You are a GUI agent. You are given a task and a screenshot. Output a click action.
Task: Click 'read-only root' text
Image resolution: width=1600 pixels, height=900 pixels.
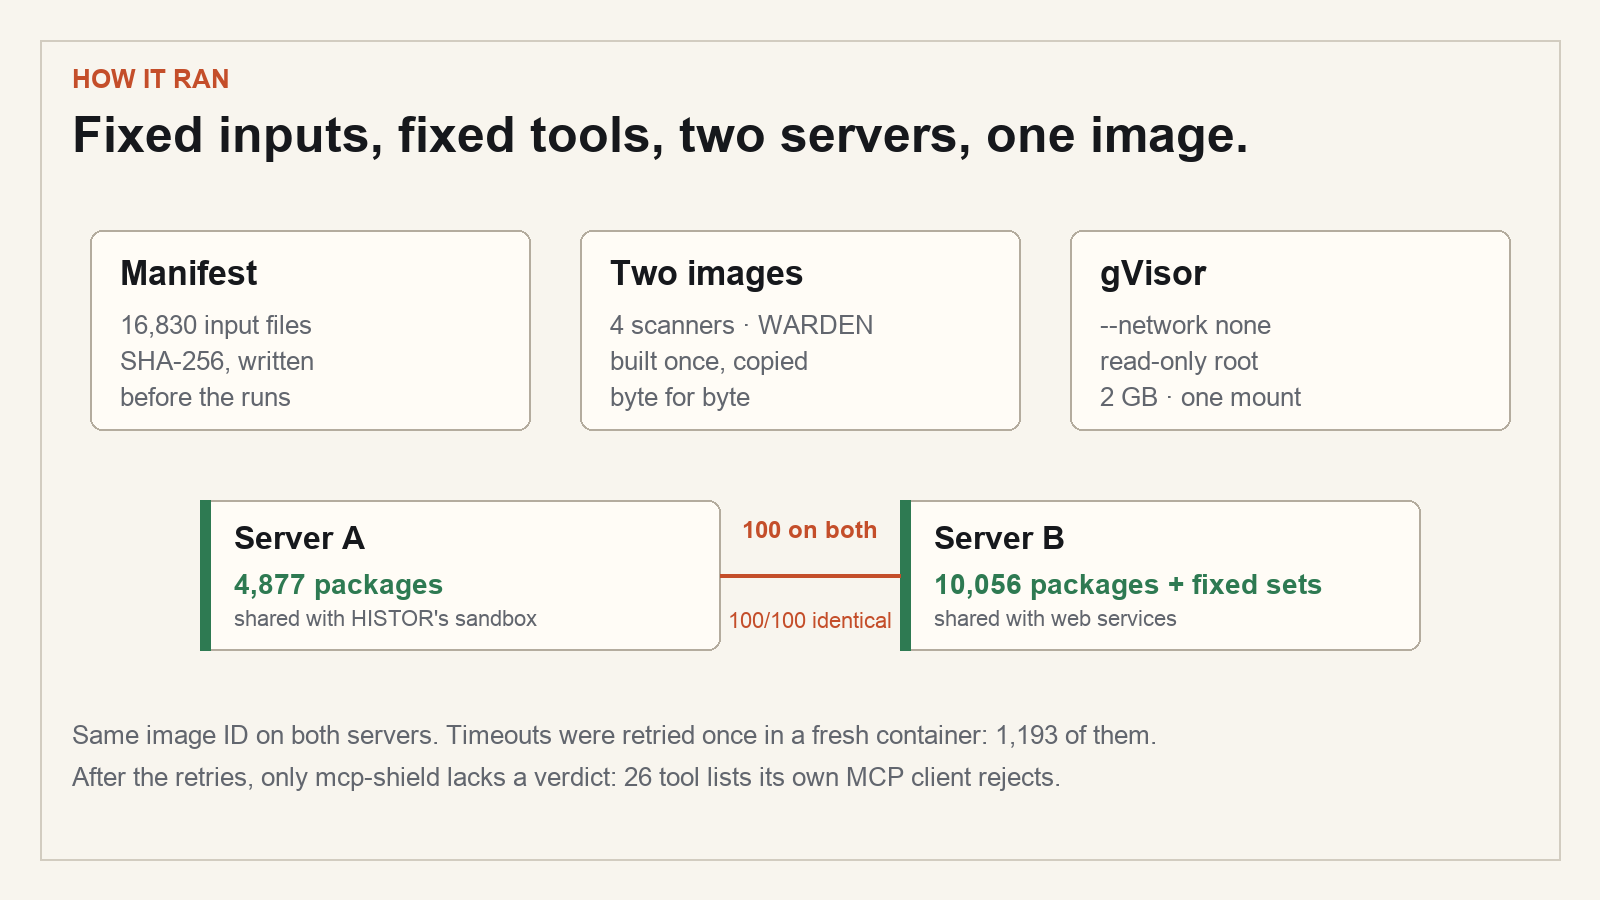(1179, 361)
